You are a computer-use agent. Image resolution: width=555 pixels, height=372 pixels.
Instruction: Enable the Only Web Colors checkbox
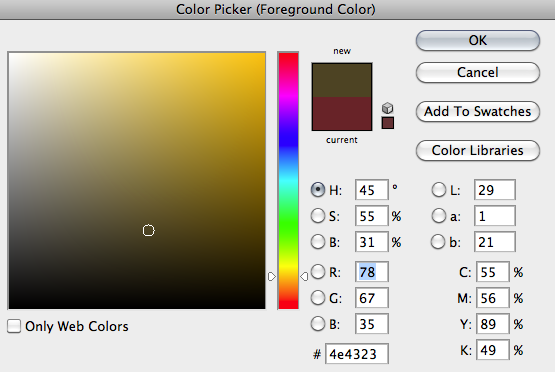pyautogui.click(x=14, y=326)
